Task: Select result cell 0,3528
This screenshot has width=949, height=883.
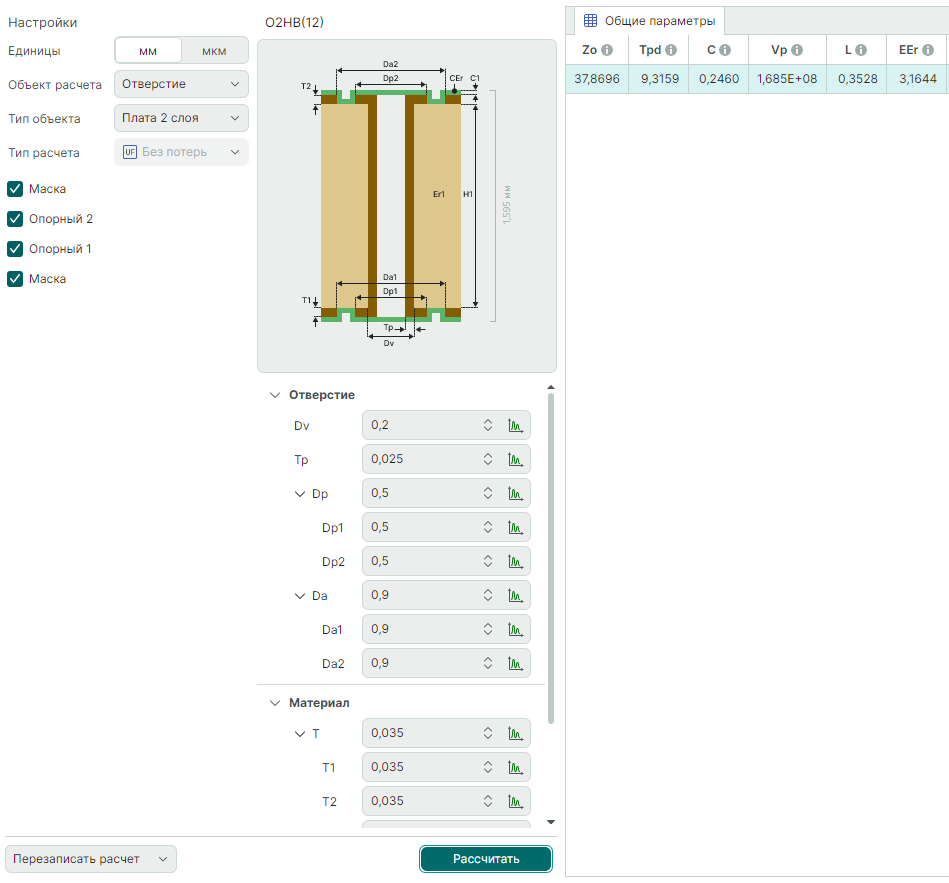Action: click(857, 79)
